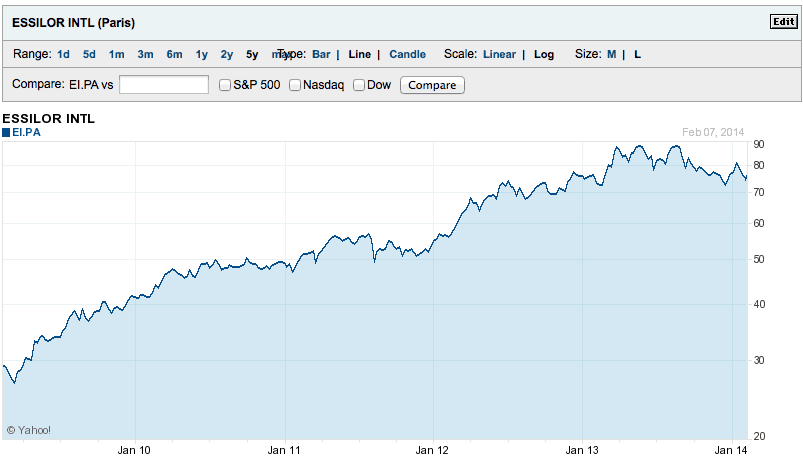Set range to 1d
Image resolution: width=803 pixels, height=456 pixels.
pyautogui.click(x=64, y=54)
